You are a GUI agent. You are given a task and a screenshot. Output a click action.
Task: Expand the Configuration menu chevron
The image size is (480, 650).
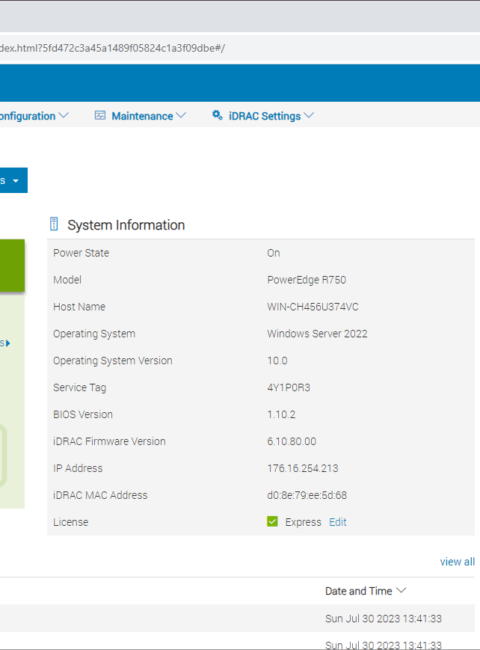point(63,115)
